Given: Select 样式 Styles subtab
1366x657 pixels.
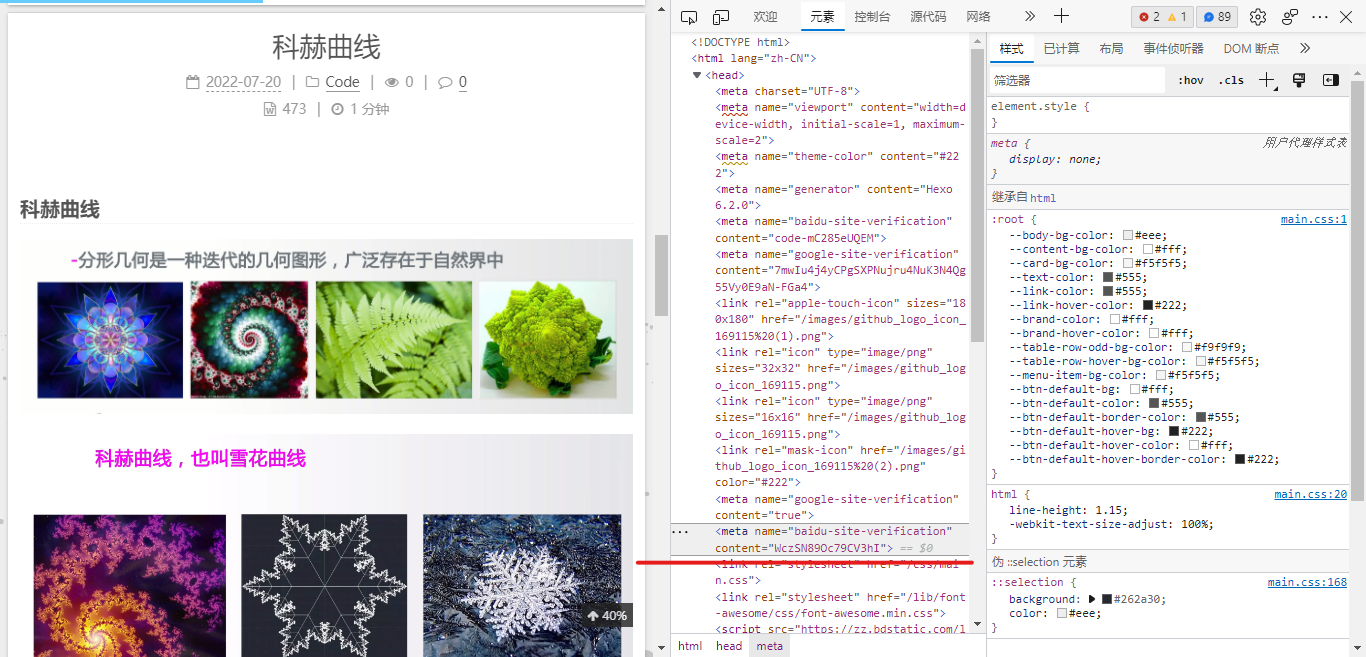Looking at the screenshot, I should click(x=1011, y=48).
